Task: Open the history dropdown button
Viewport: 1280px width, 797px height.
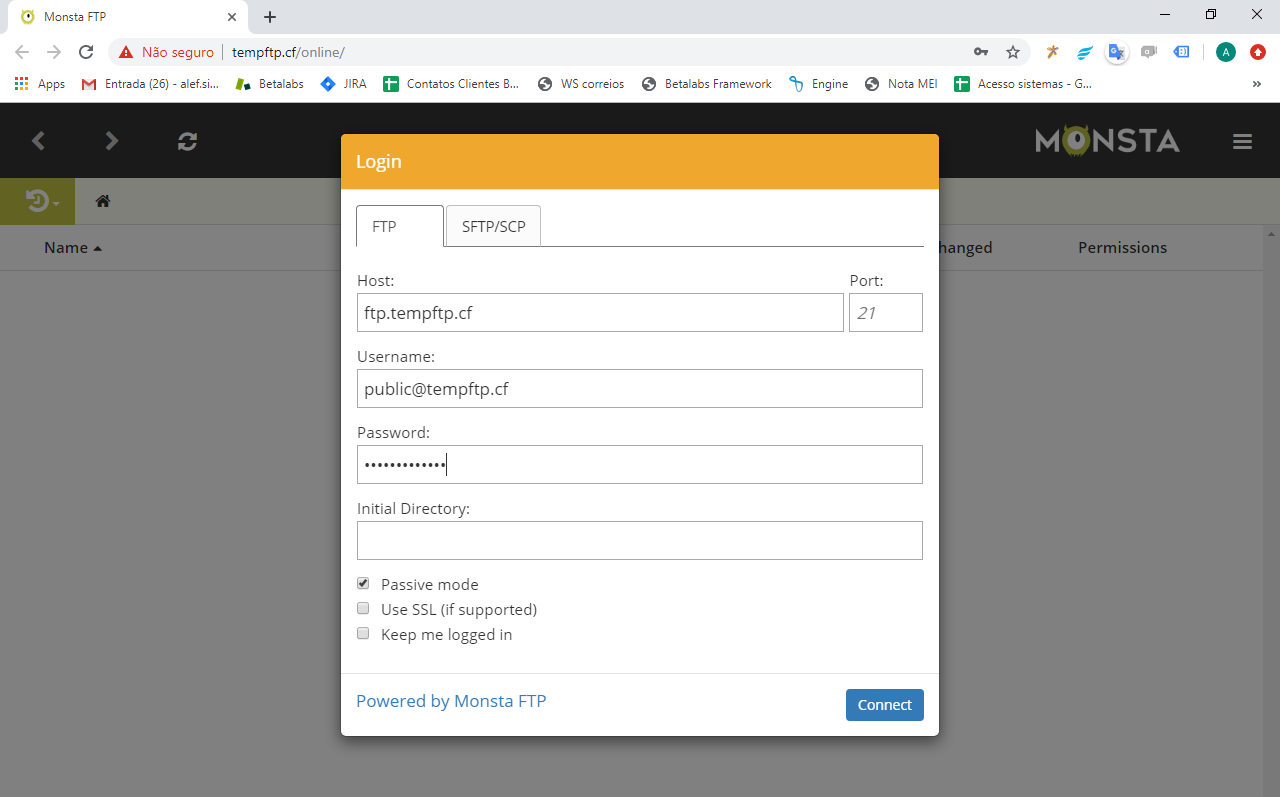Action: pyautogui.click(x=41, y=202)
